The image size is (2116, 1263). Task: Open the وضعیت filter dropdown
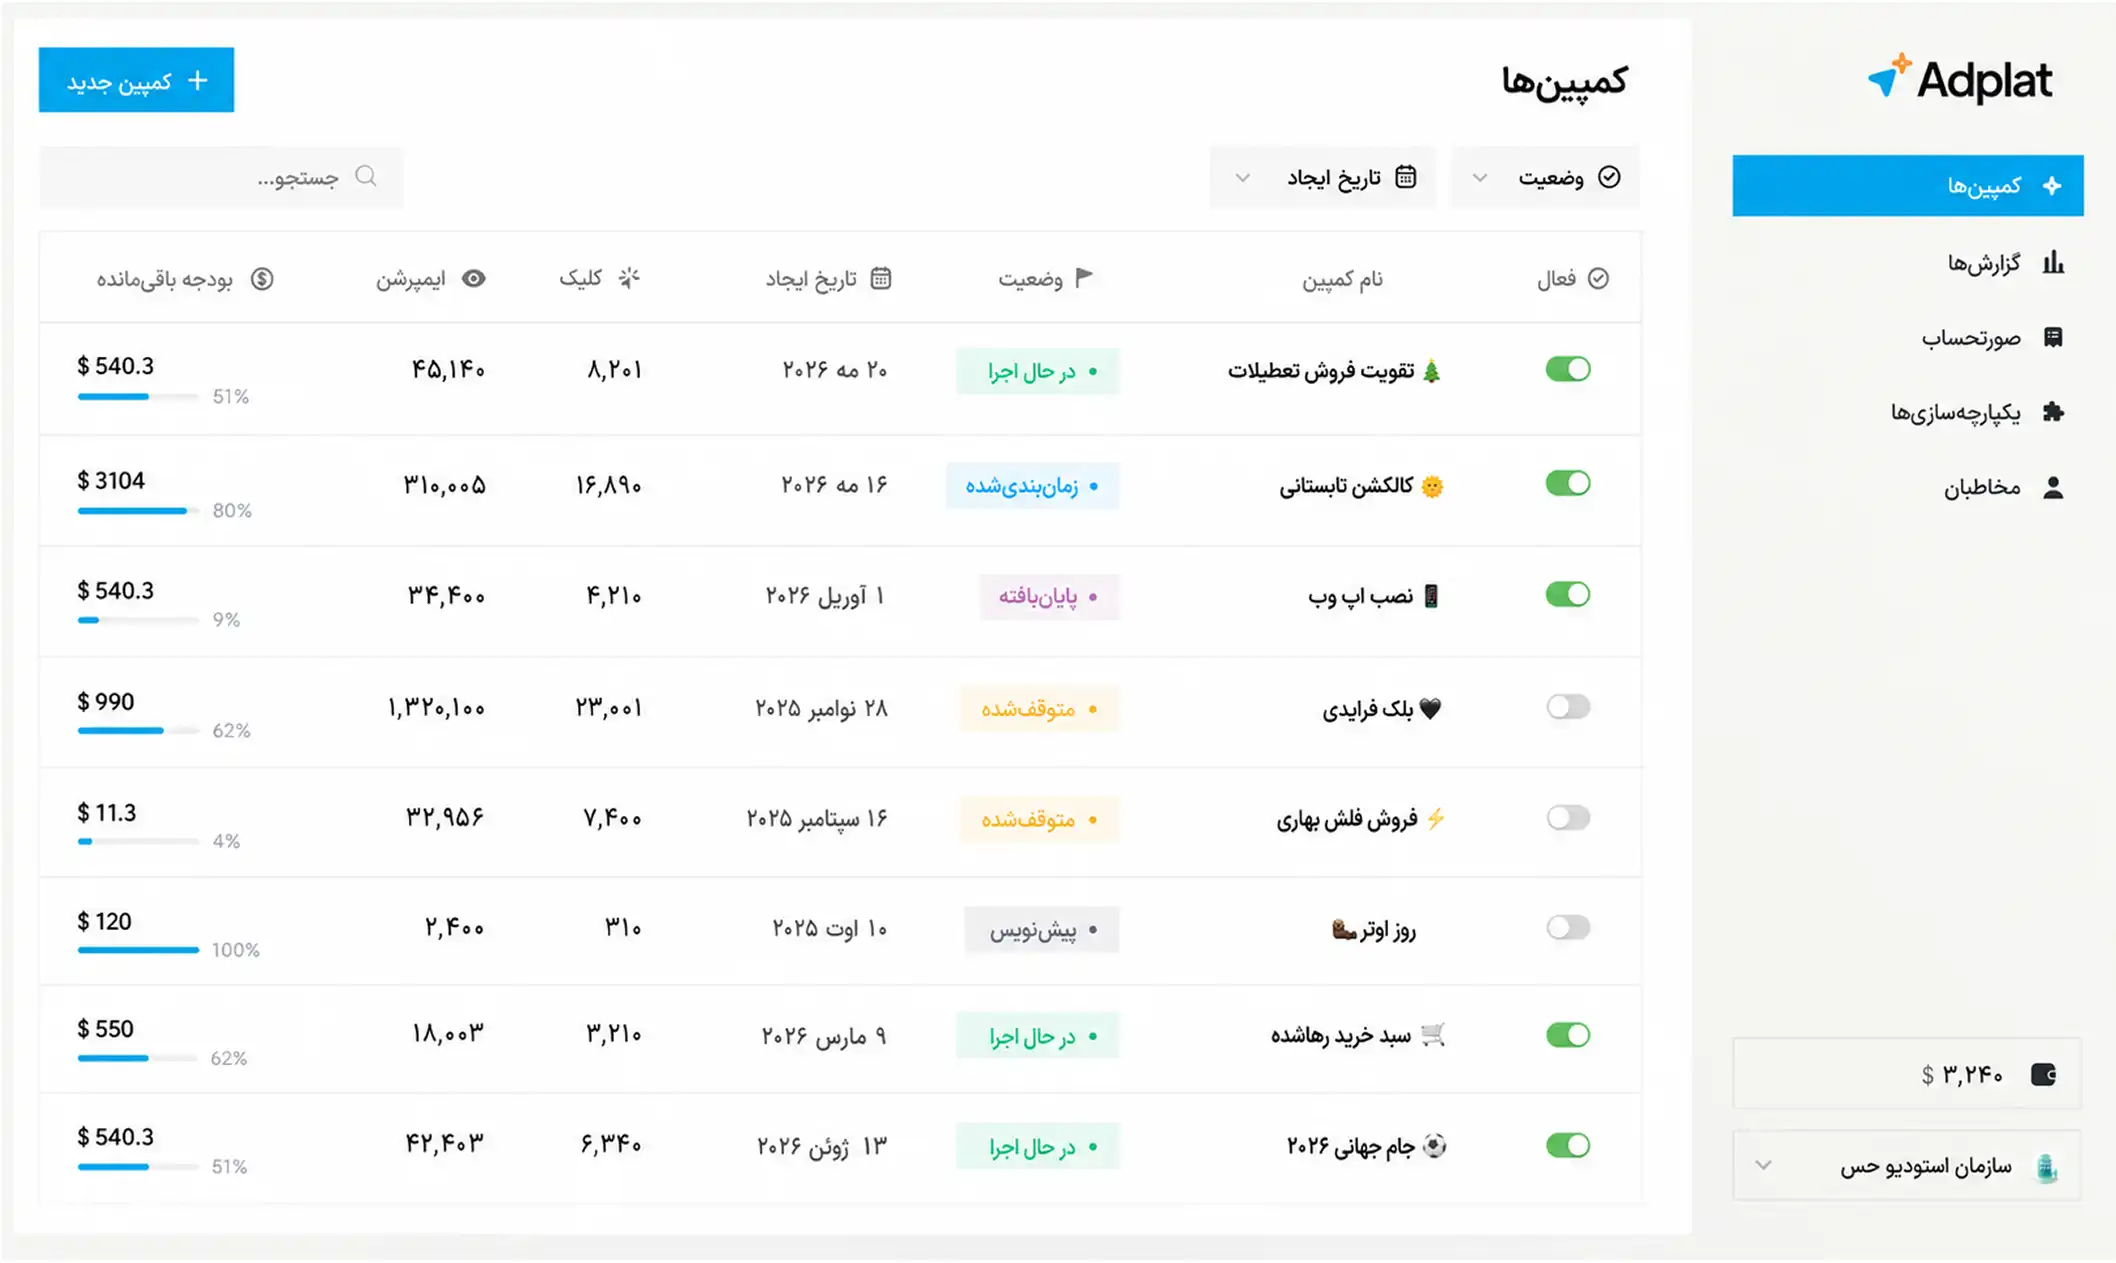(x=1544, y=177)
